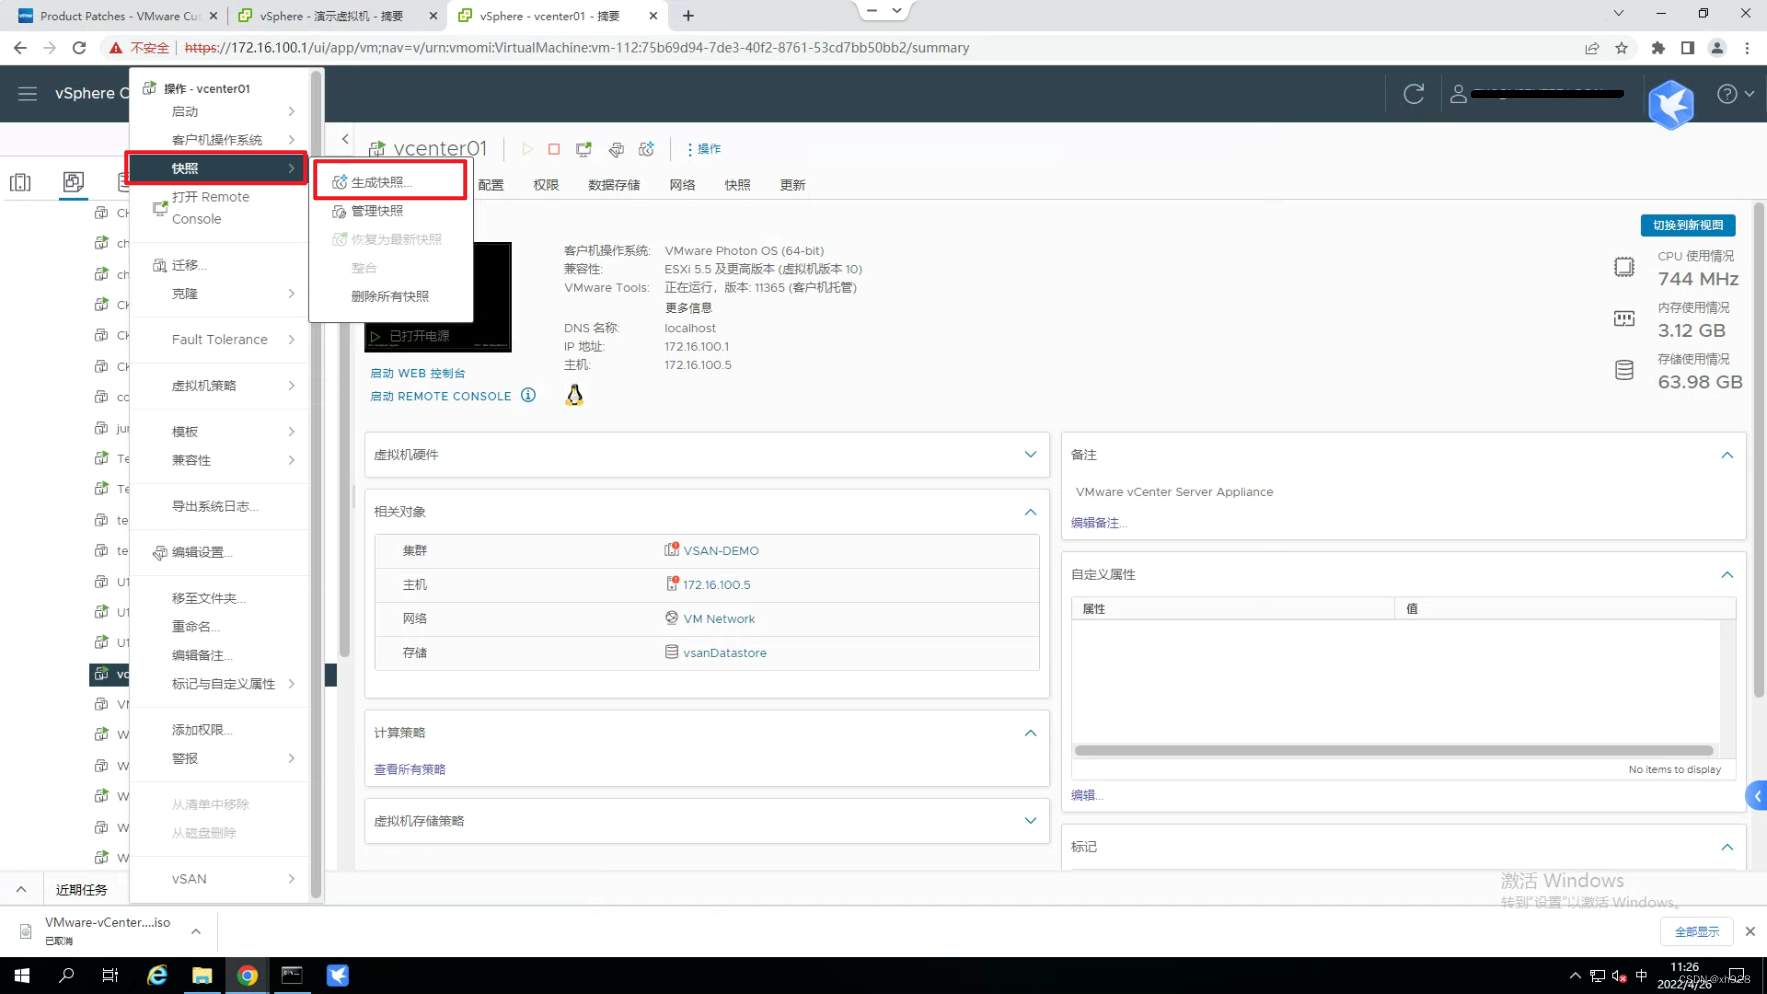Reload the browser page
Image resolution: width=1767 pixels, height=994 pixels.
[x=79, y=48]
